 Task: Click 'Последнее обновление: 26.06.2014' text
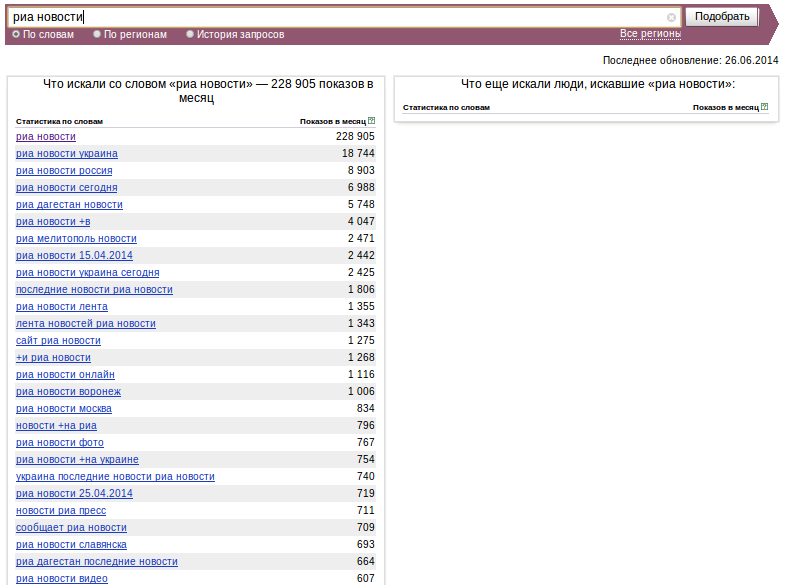pos(690,60)
